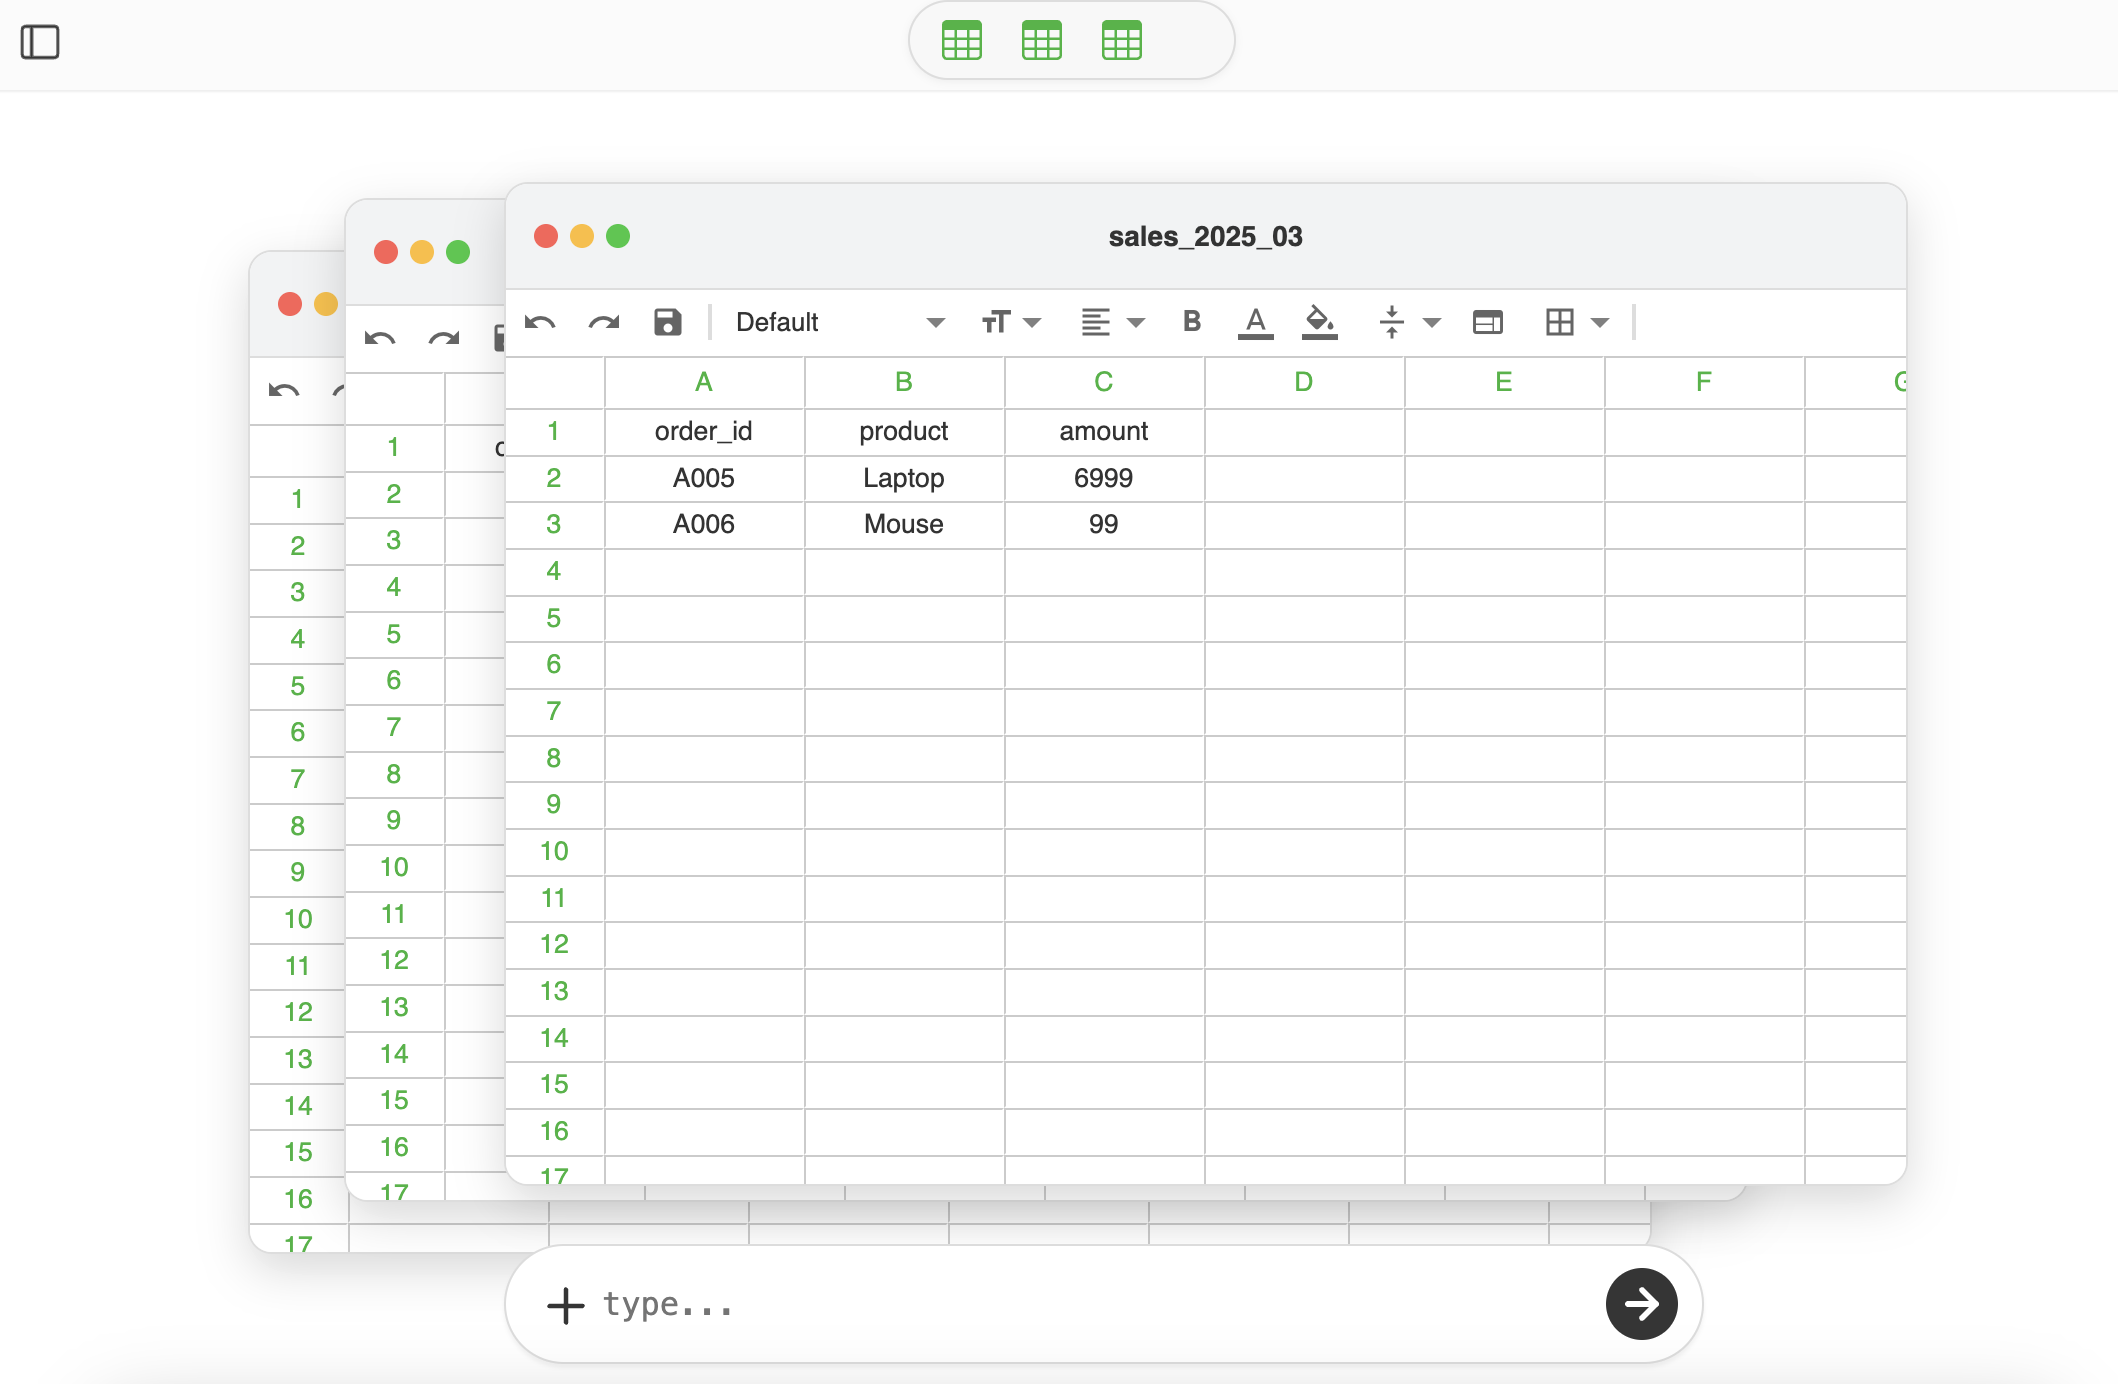Click the amount header cell
2118x1384 pixels.
(x=1104, y=431)
